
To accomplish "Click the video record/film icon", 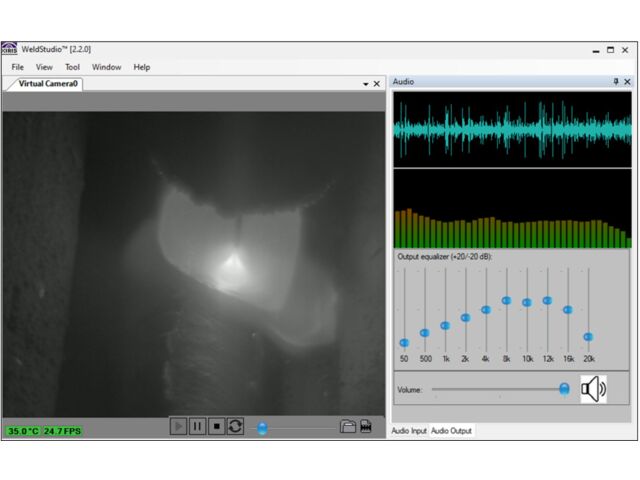I will click(366, 426).
